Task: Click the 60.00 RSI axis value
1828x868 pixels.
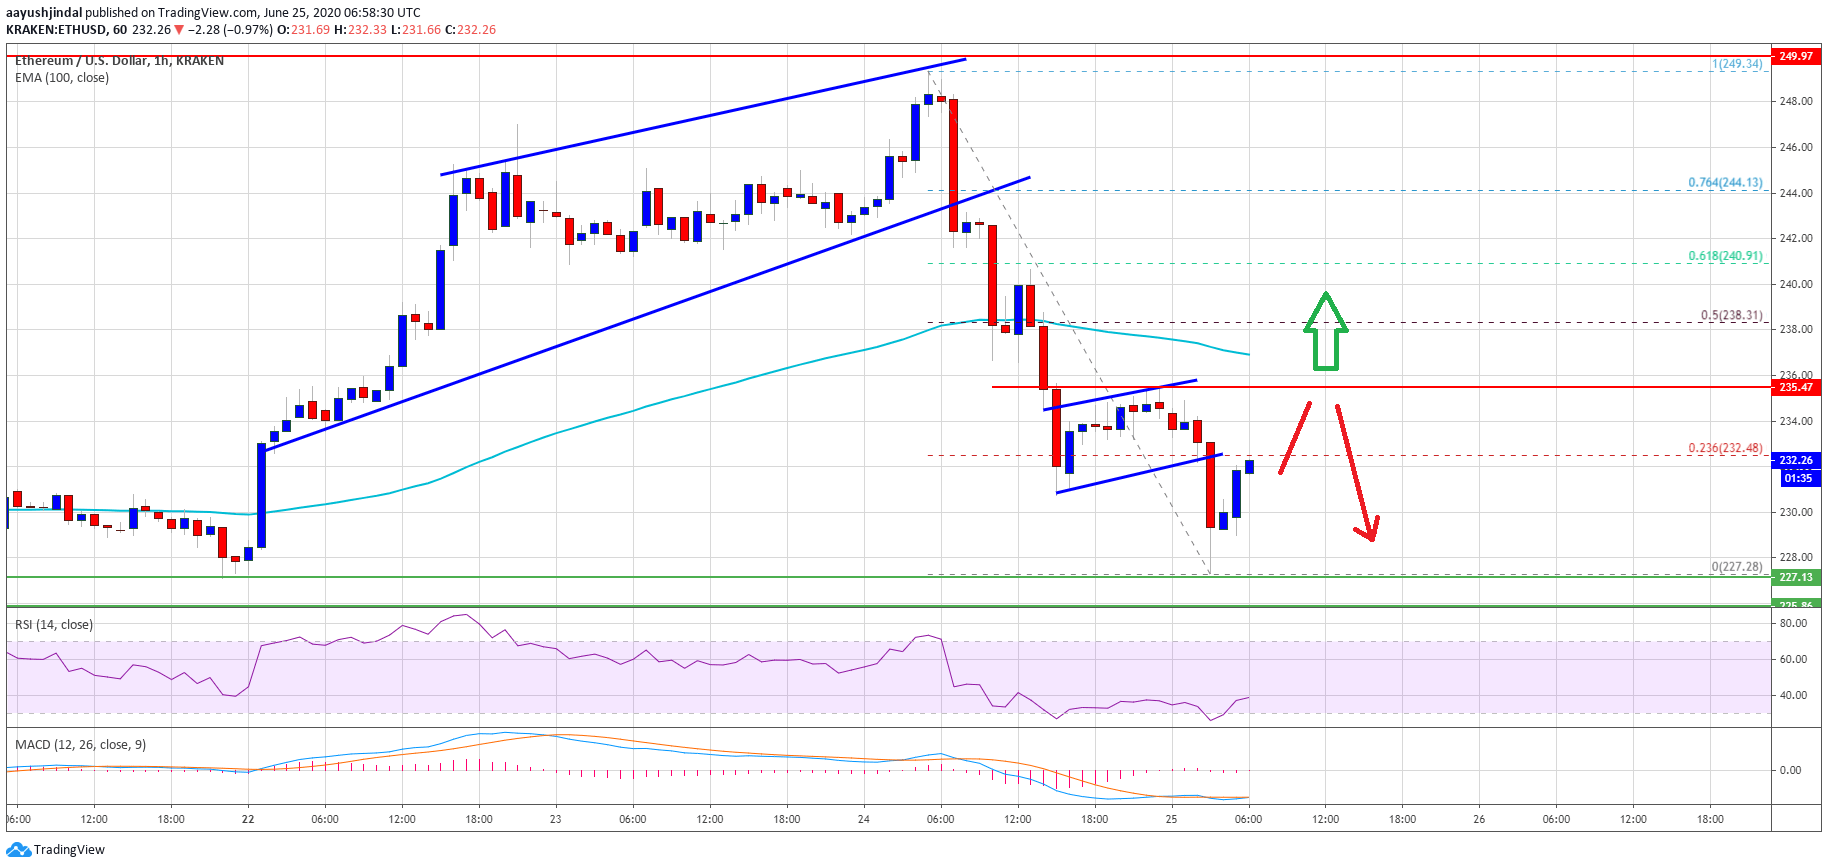Action: 1793,659
